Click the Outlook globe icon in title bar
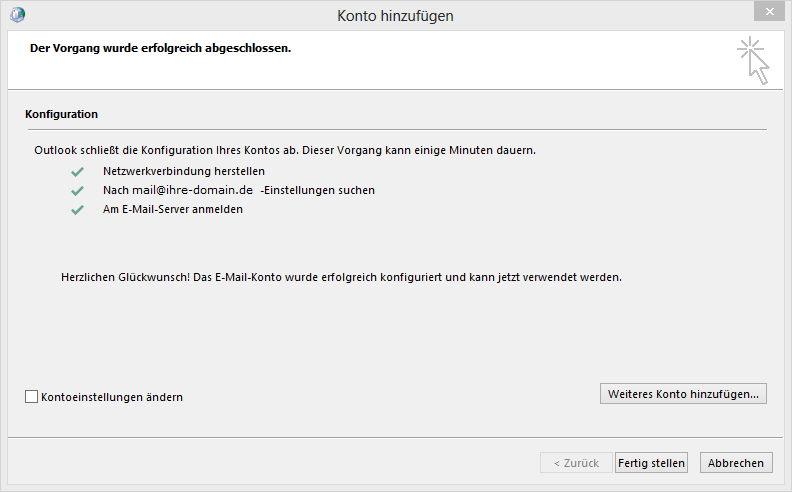The height and width of the screenshot is (492, 792). click(18, 15)
